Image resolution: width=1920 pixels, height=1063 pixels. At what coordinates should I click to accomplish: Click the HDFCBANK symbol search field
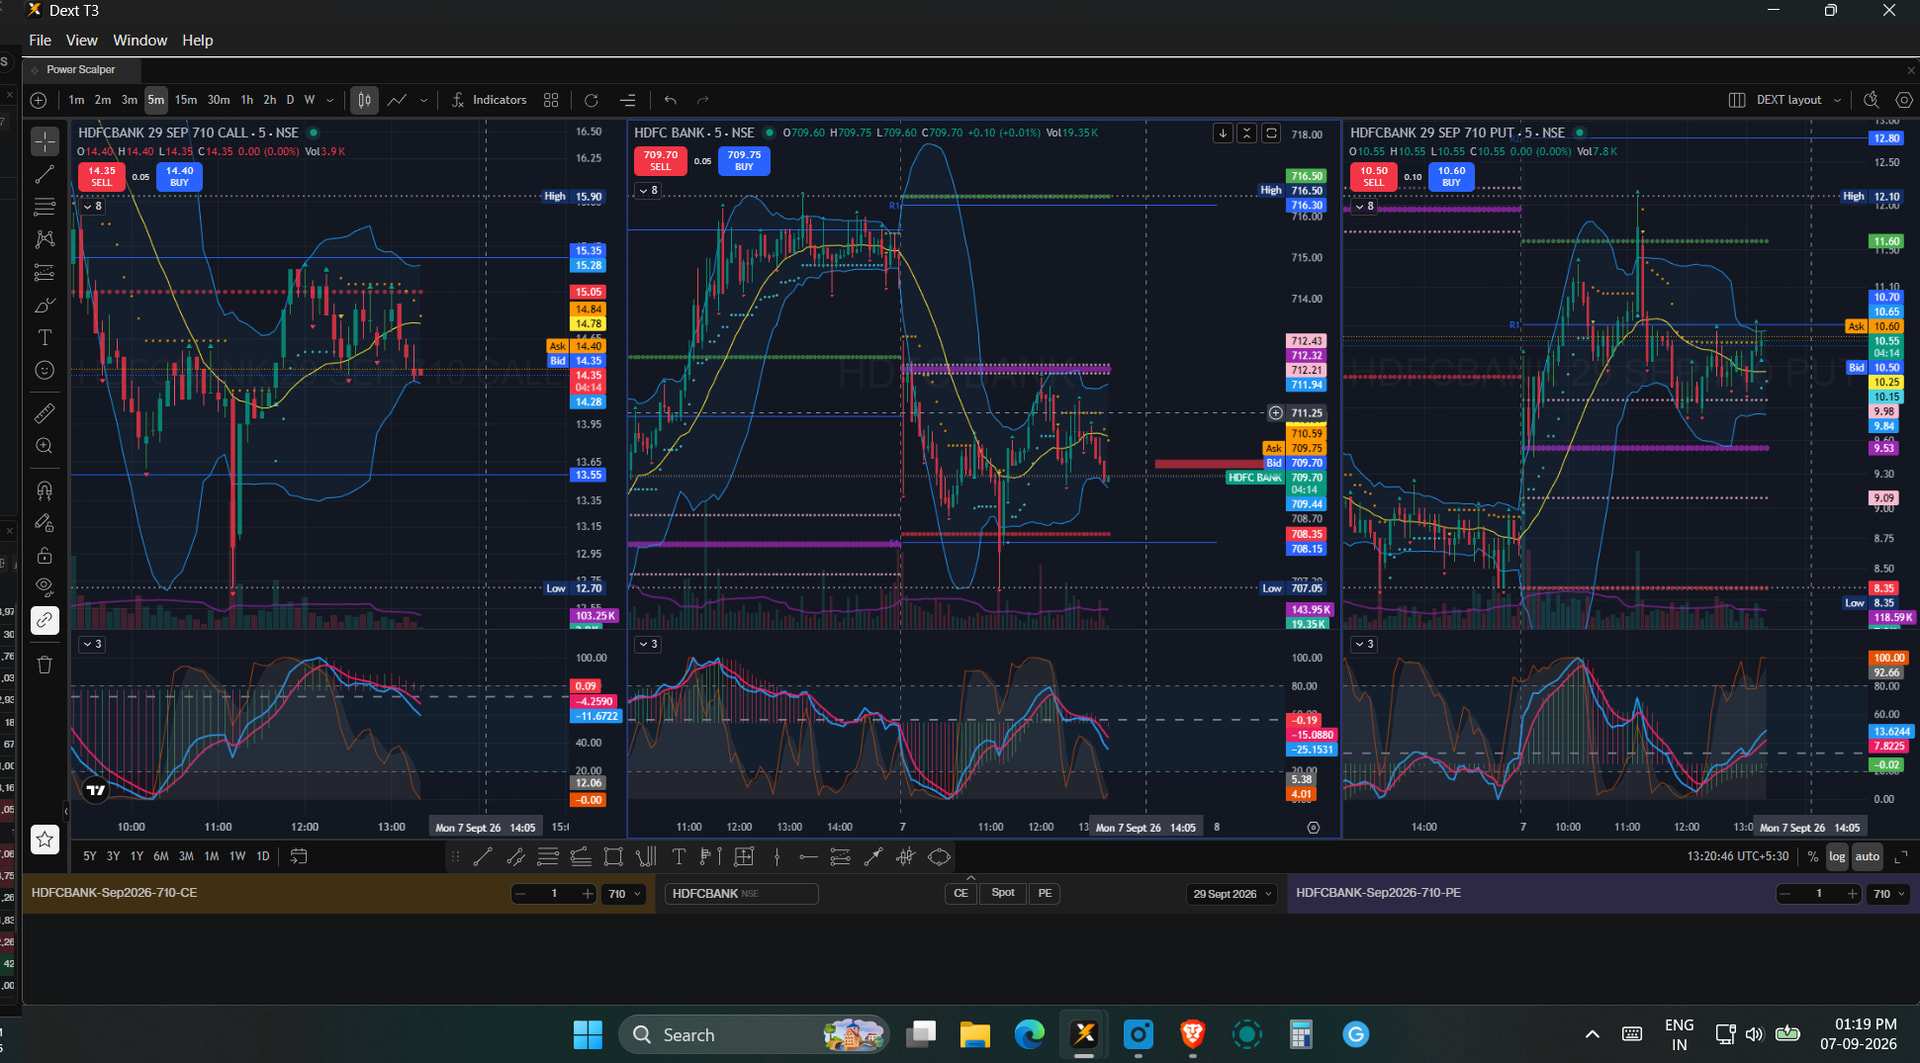point(741,894)
